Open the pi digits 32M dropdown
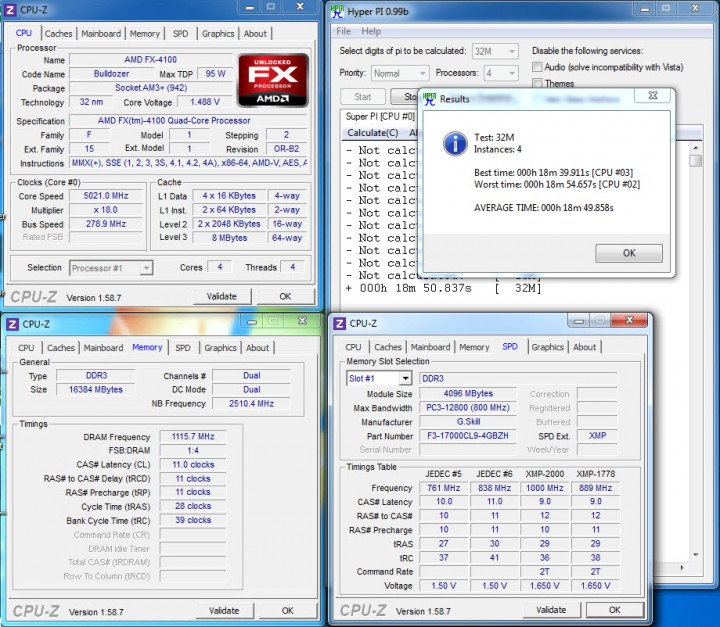The height and width of the screenshot is (627, 720). [495, 51]
